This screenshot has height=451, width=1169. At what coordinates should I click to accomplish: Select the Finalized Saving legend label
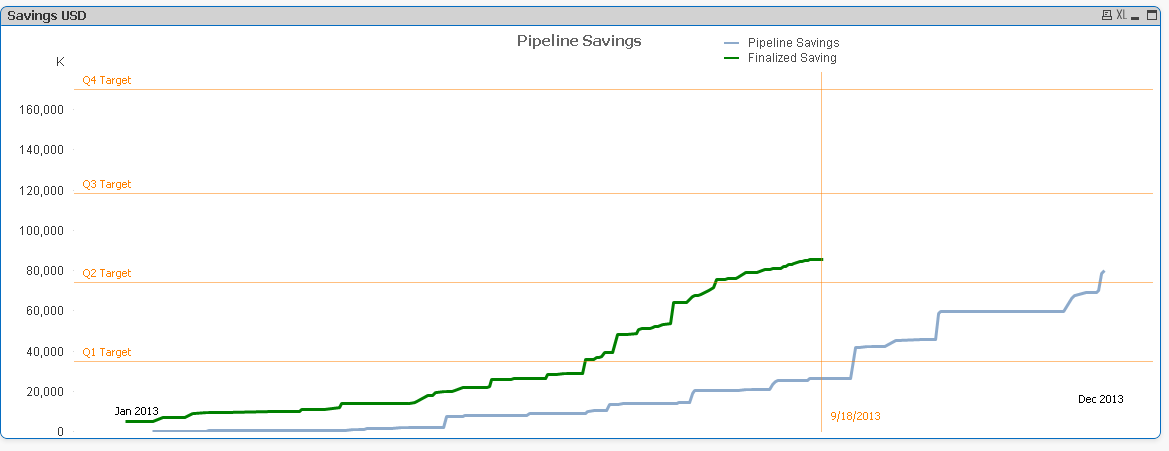click(792, 58)
